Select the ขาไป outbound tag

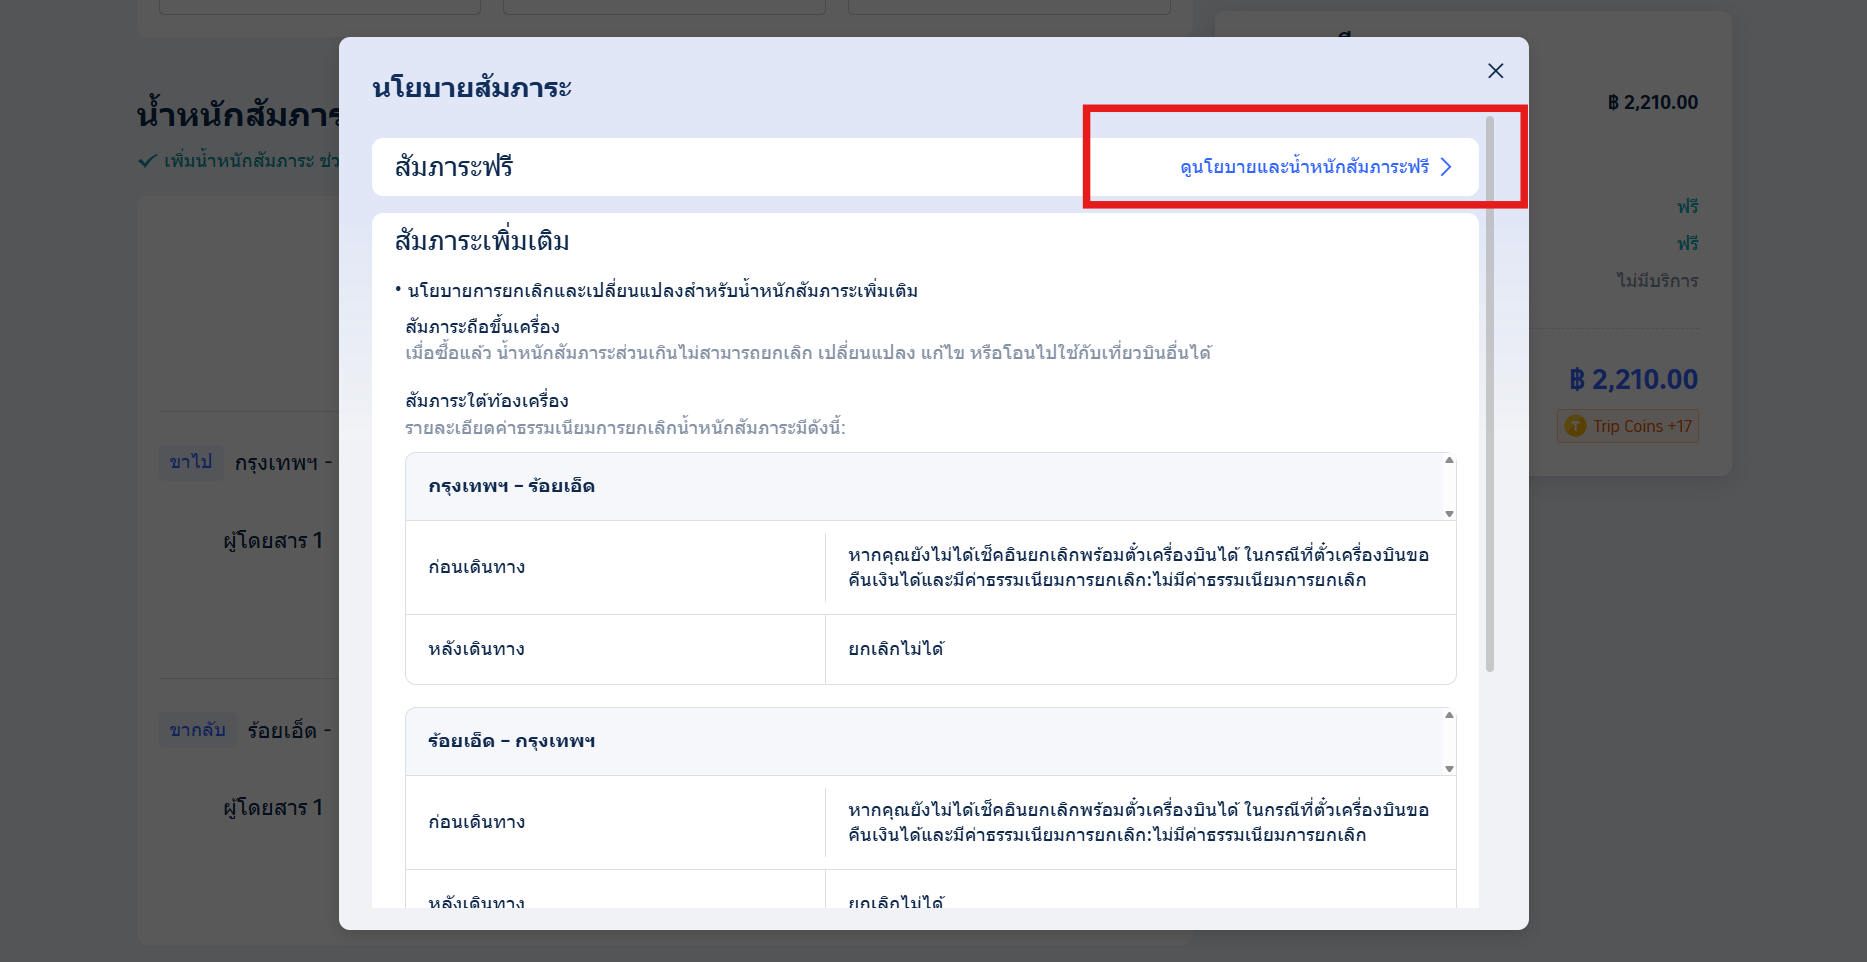coord(191,462)
